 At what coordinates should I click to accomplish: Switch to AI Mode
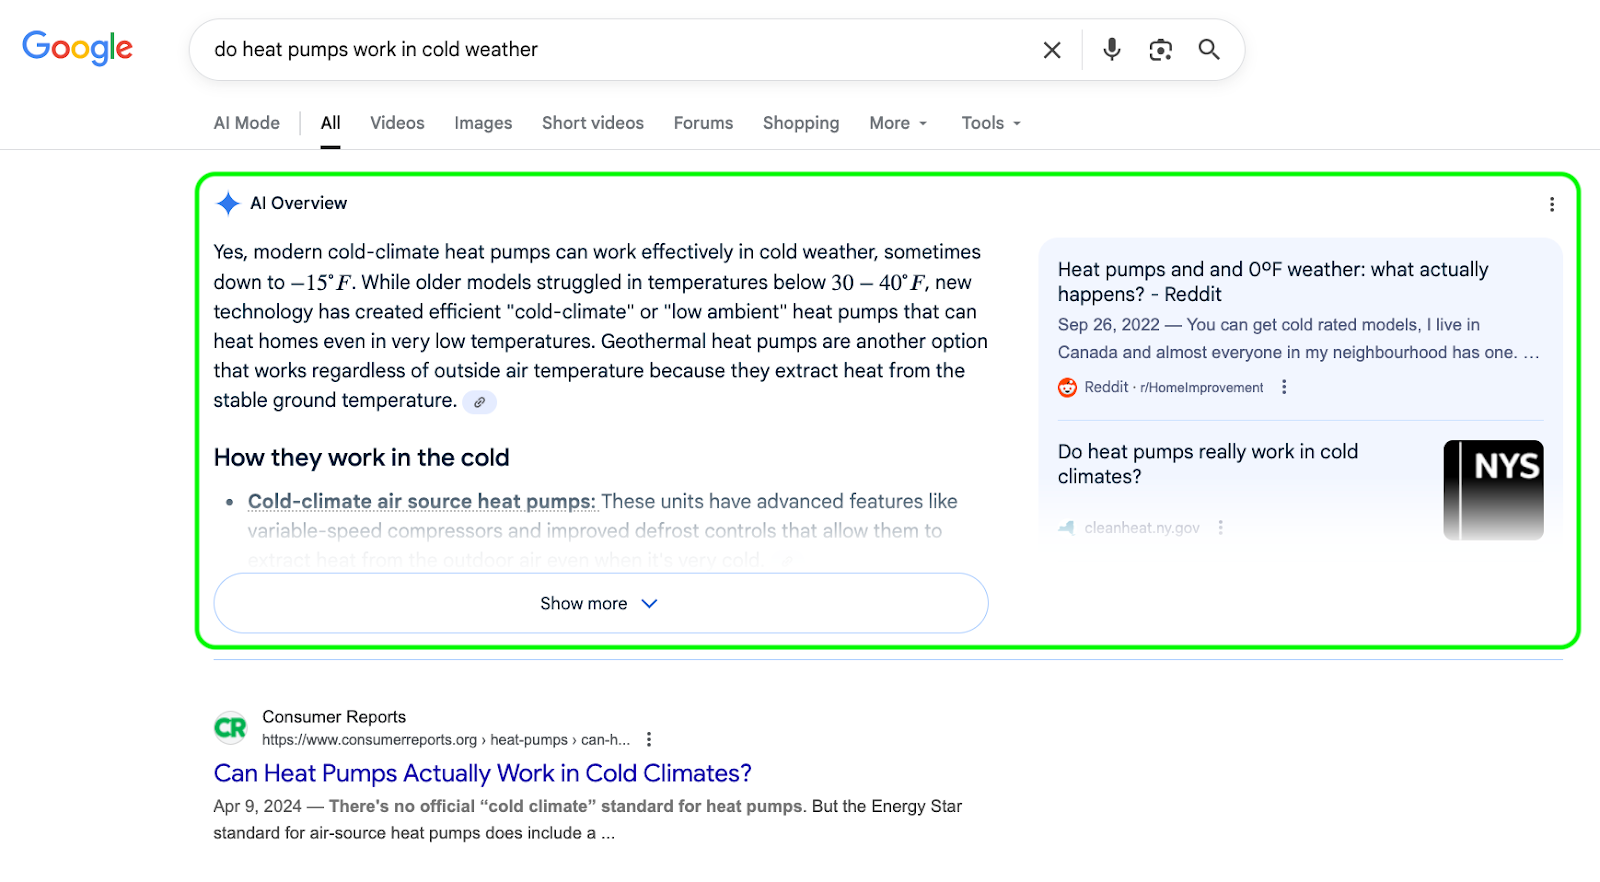tap(246, 123)
